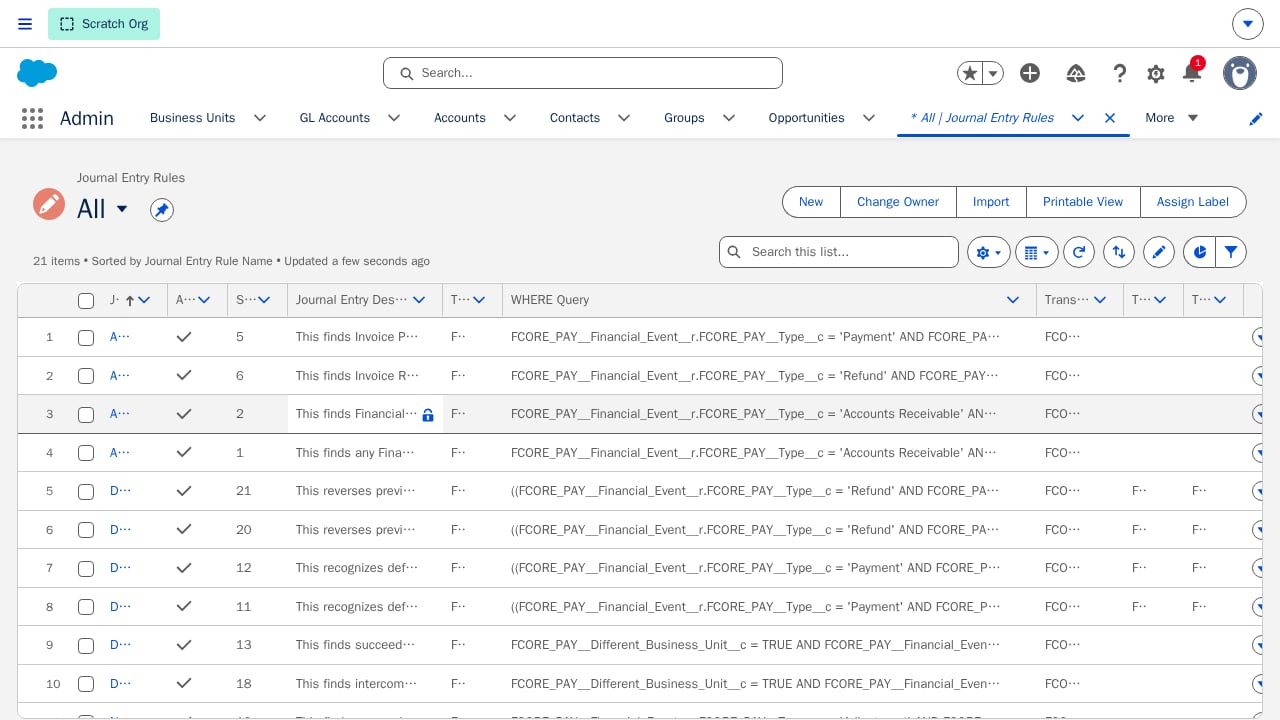
Task: Open the More navigation menu
Action: [x=1172, y=118]
